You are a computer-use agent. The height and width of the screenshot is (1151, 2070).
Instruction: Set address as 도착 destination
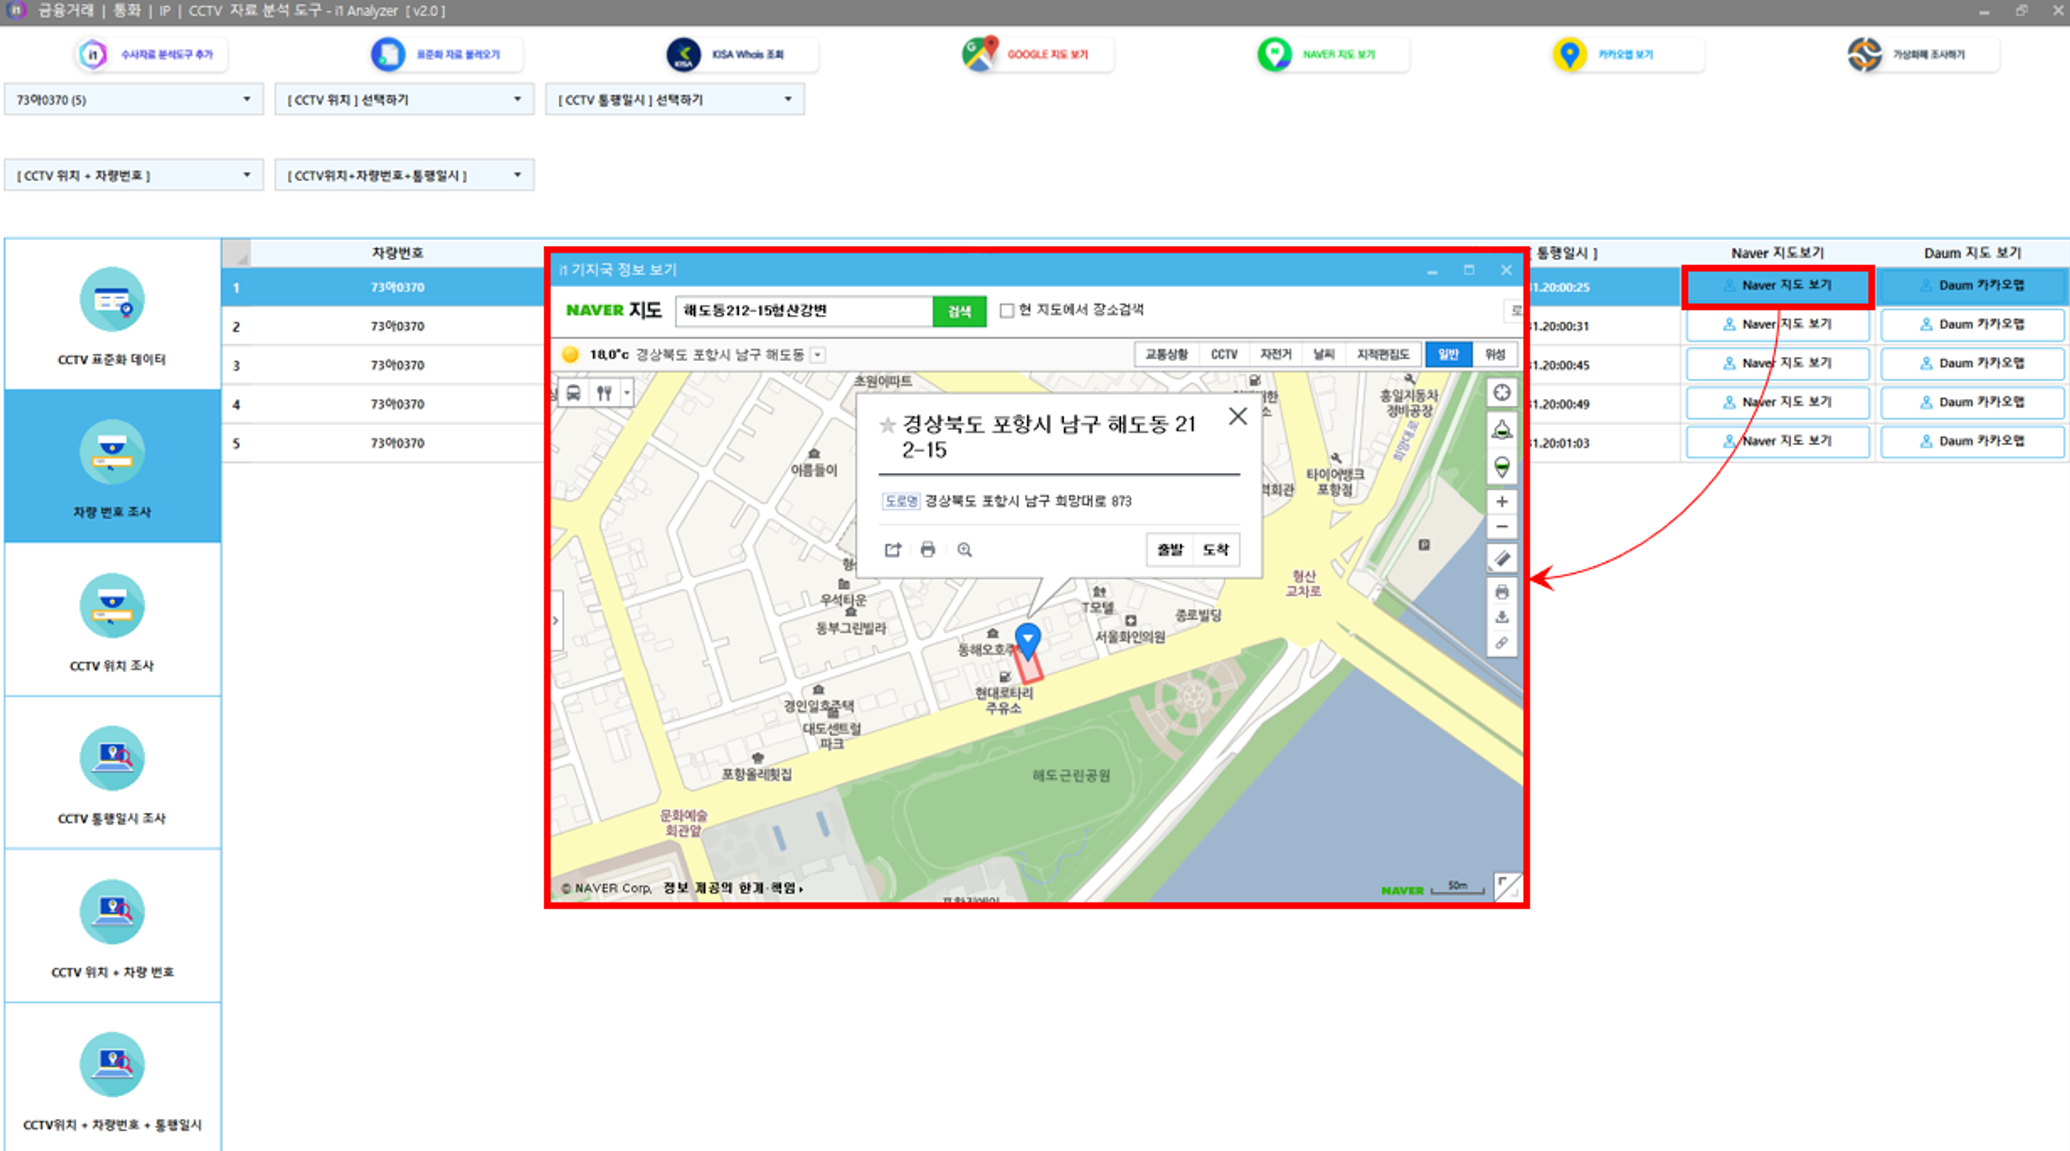tap(1216, 549)
